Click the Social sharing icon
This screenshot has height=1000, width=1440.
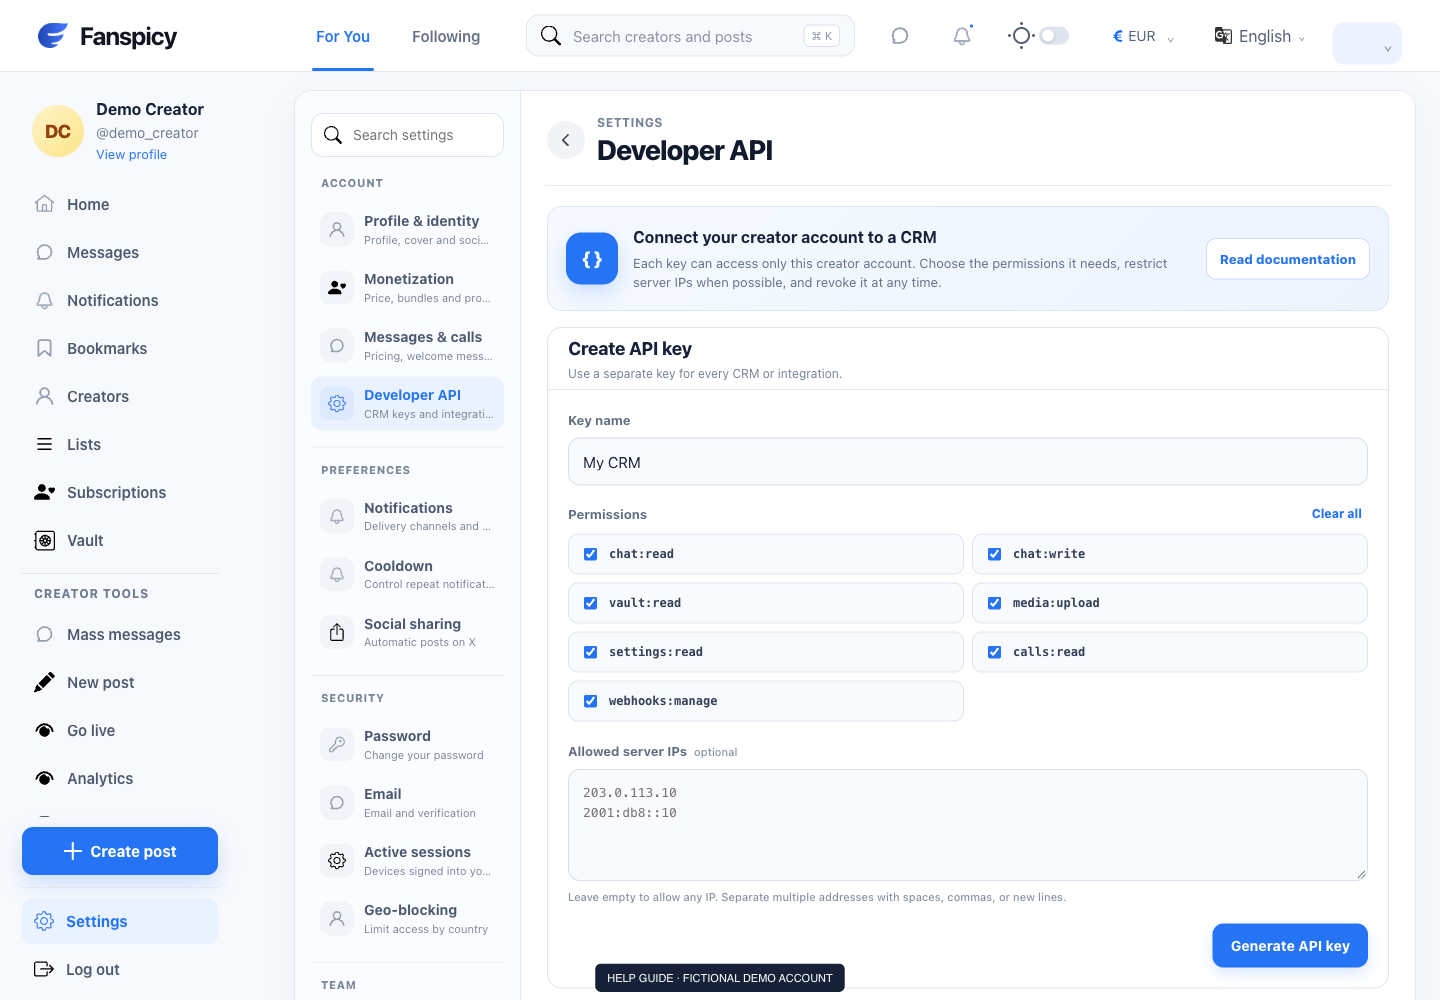(337, 632)
